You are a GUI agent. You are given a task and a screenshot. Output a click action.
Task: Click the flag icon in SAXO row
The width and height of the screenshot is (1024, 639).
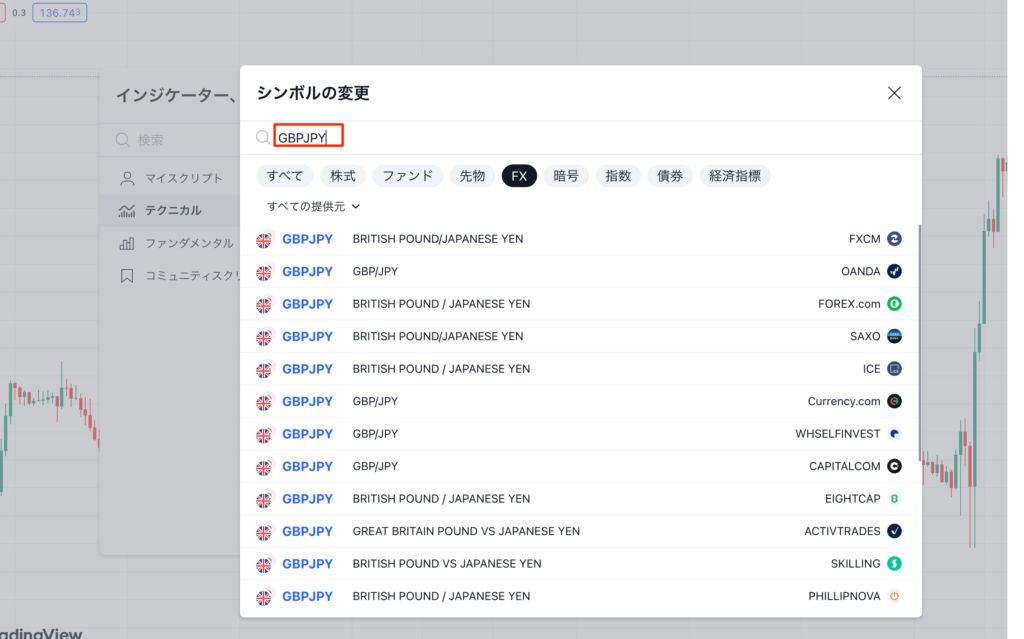pos(264,337)
